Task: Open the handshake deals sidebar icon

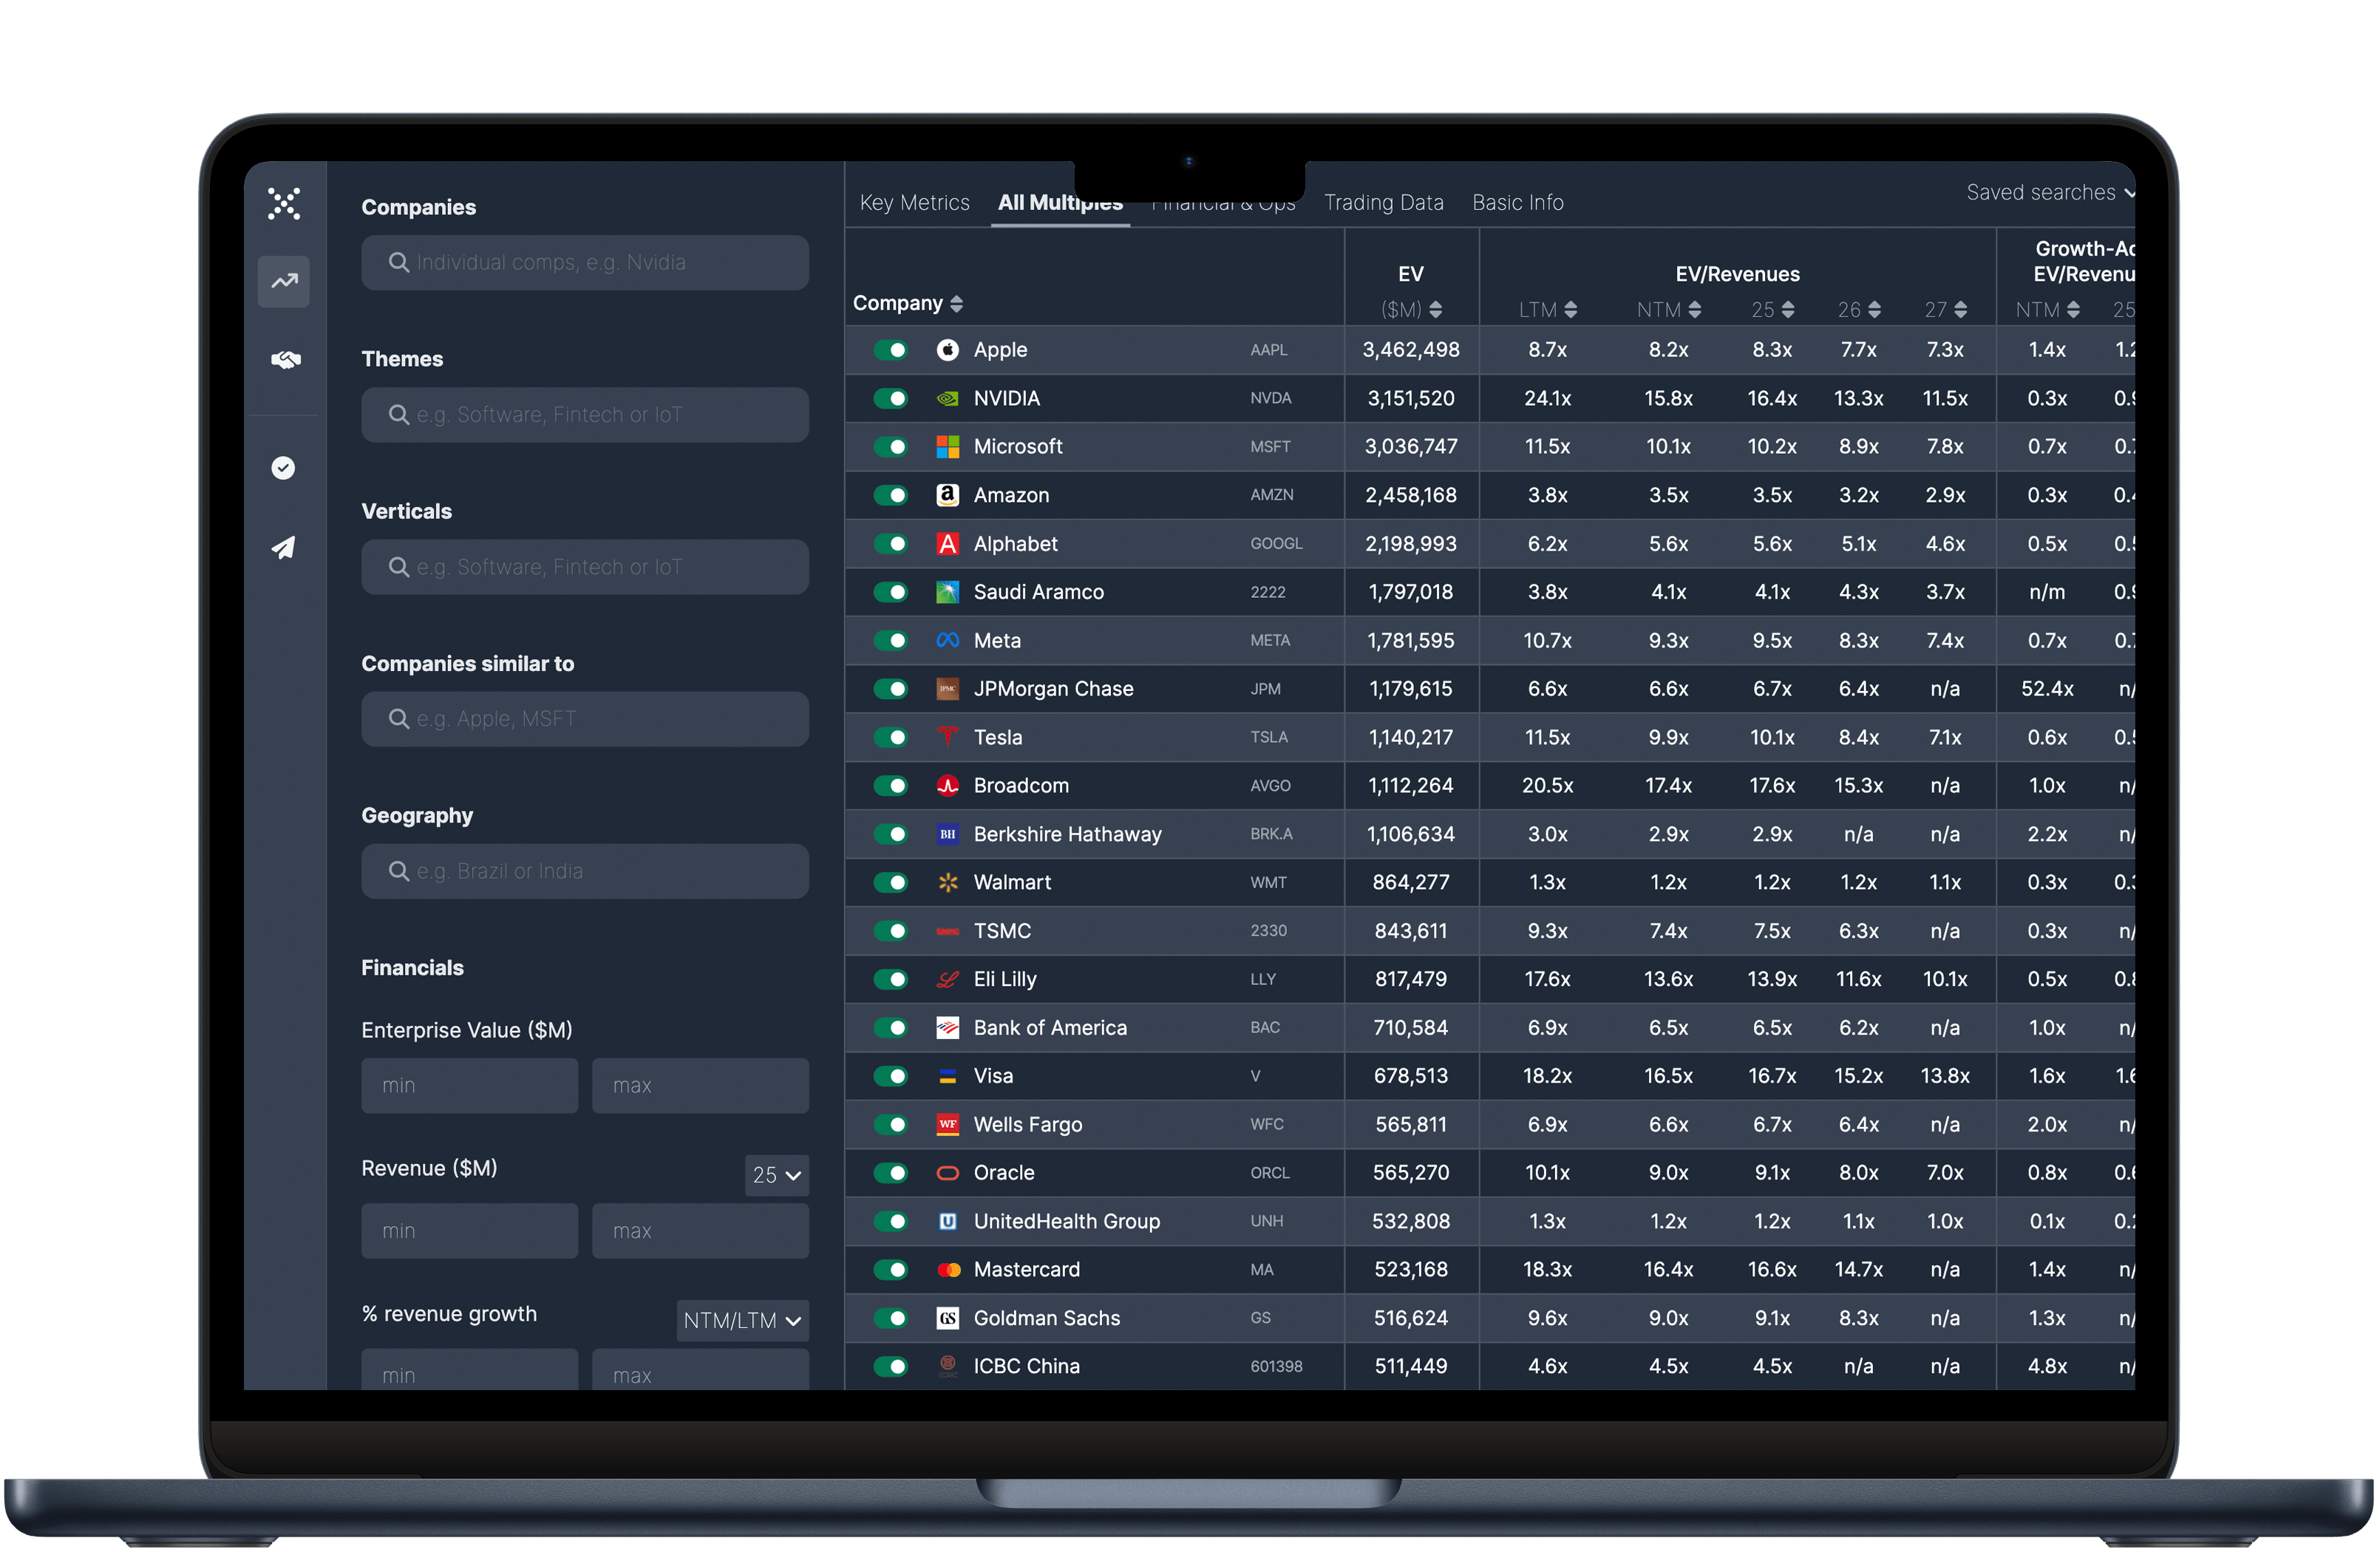Action: [285, 359]
